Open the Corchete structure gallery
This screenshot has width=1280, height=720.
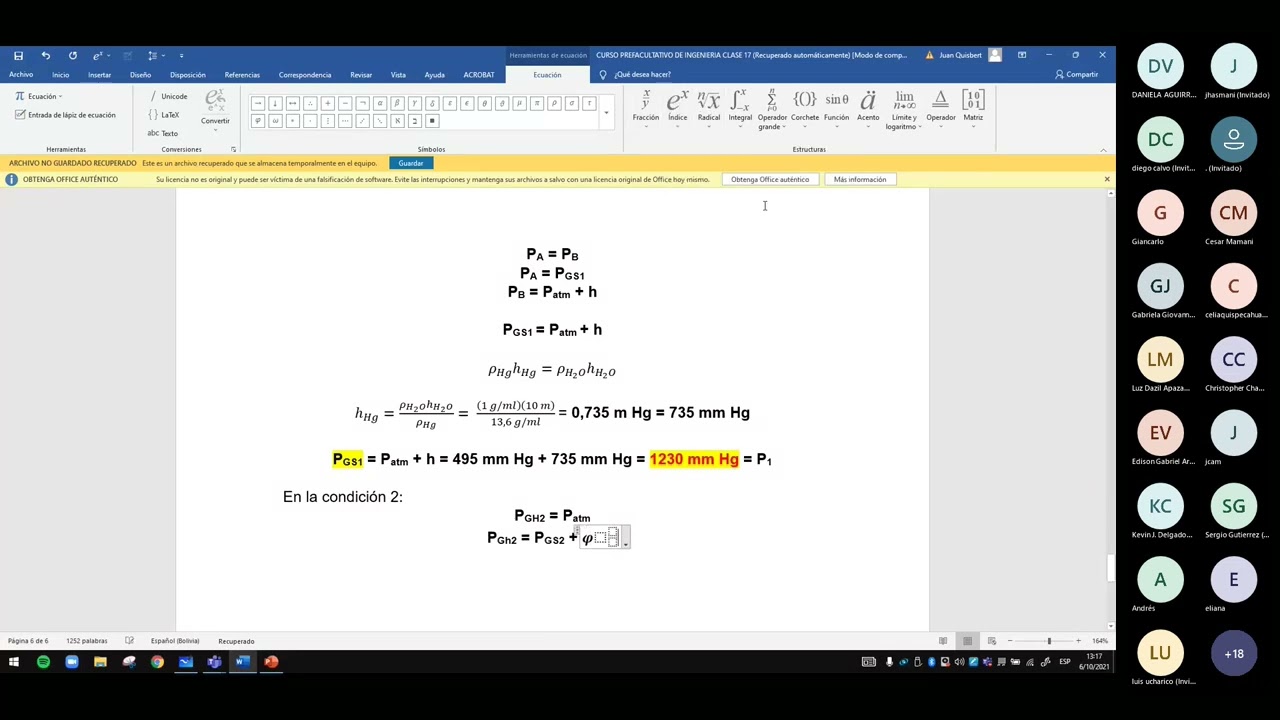(x=805, y=109)
